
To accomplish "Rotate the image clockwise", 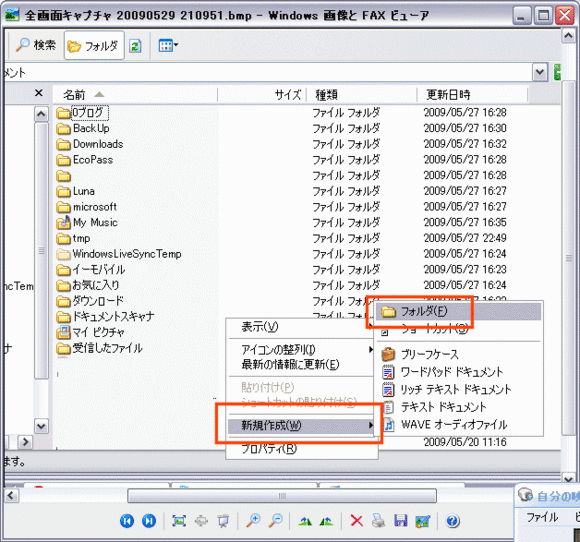I will point(305,521).
